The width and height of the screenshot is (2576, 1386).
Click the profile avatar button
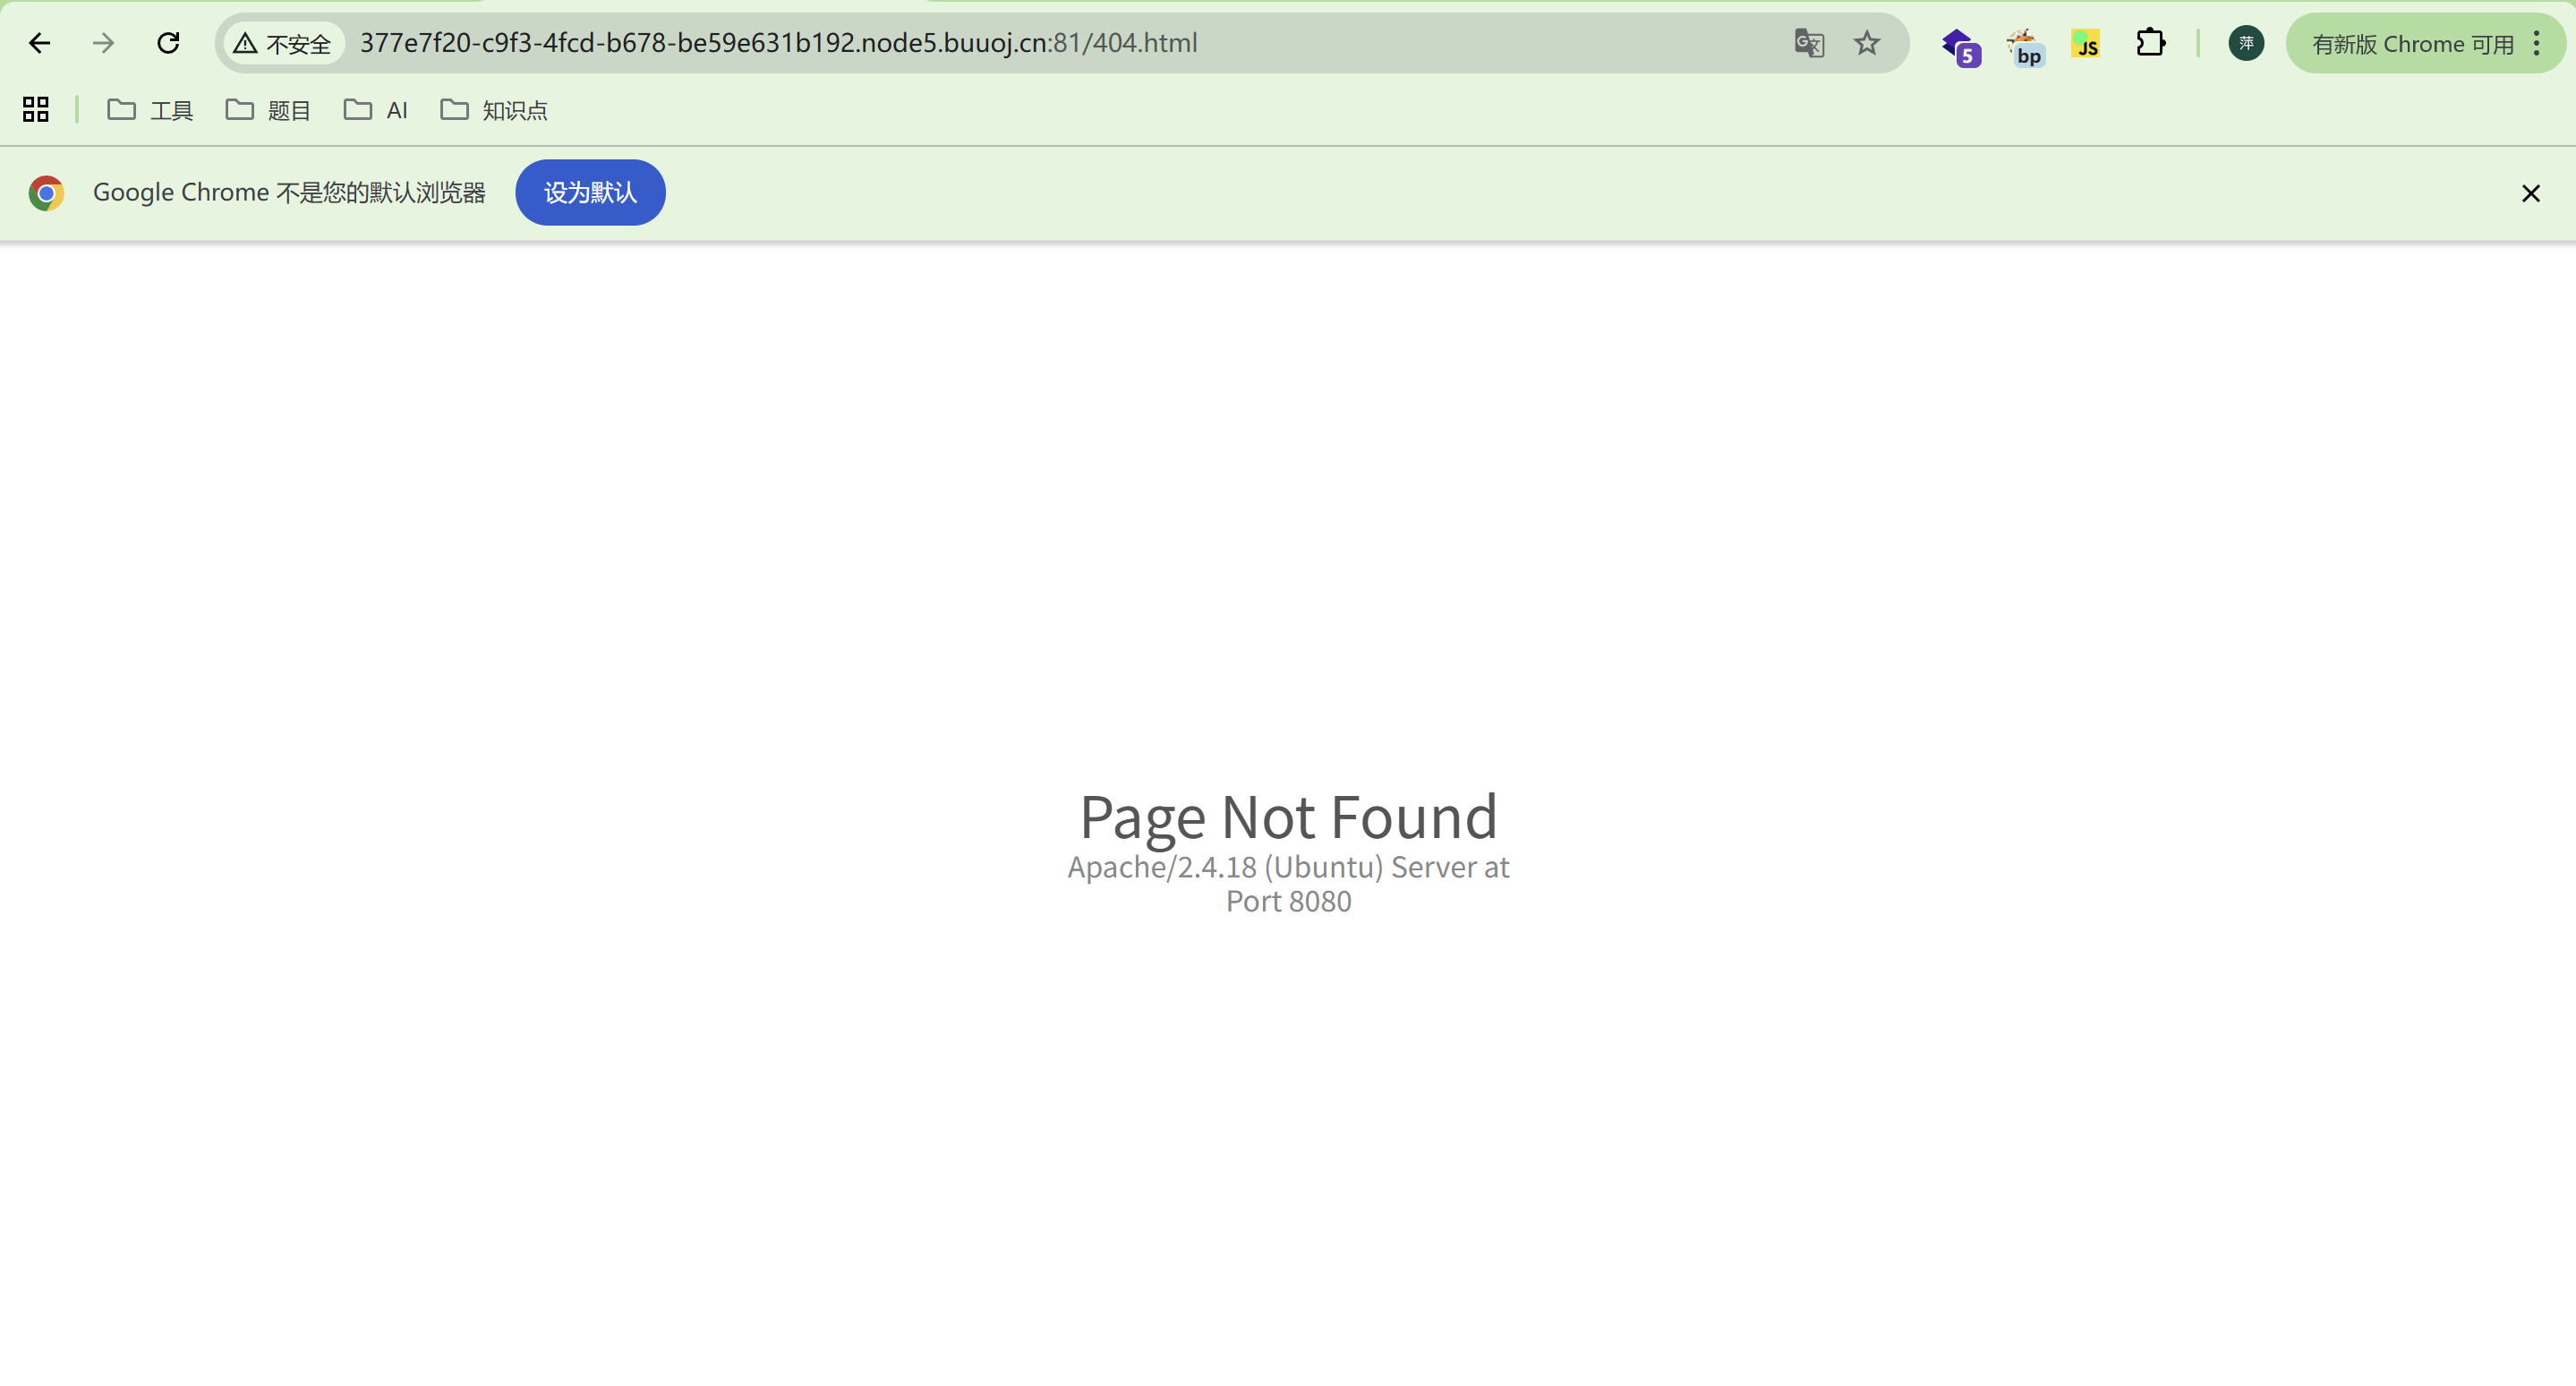[2246, 43]
